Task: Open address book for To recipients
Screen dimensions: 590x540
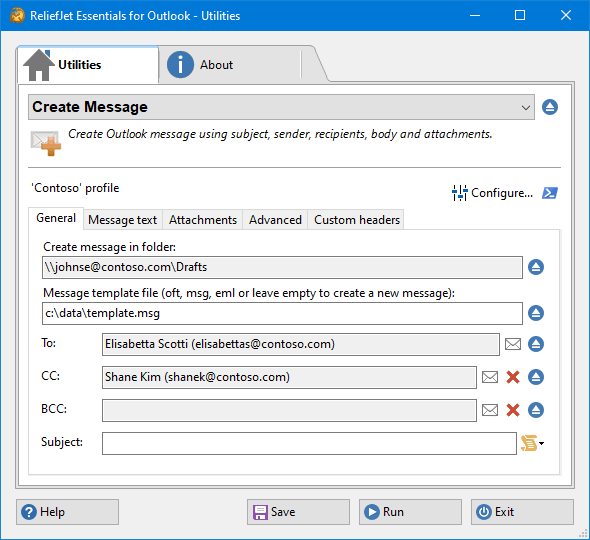Action: [513, 344]
